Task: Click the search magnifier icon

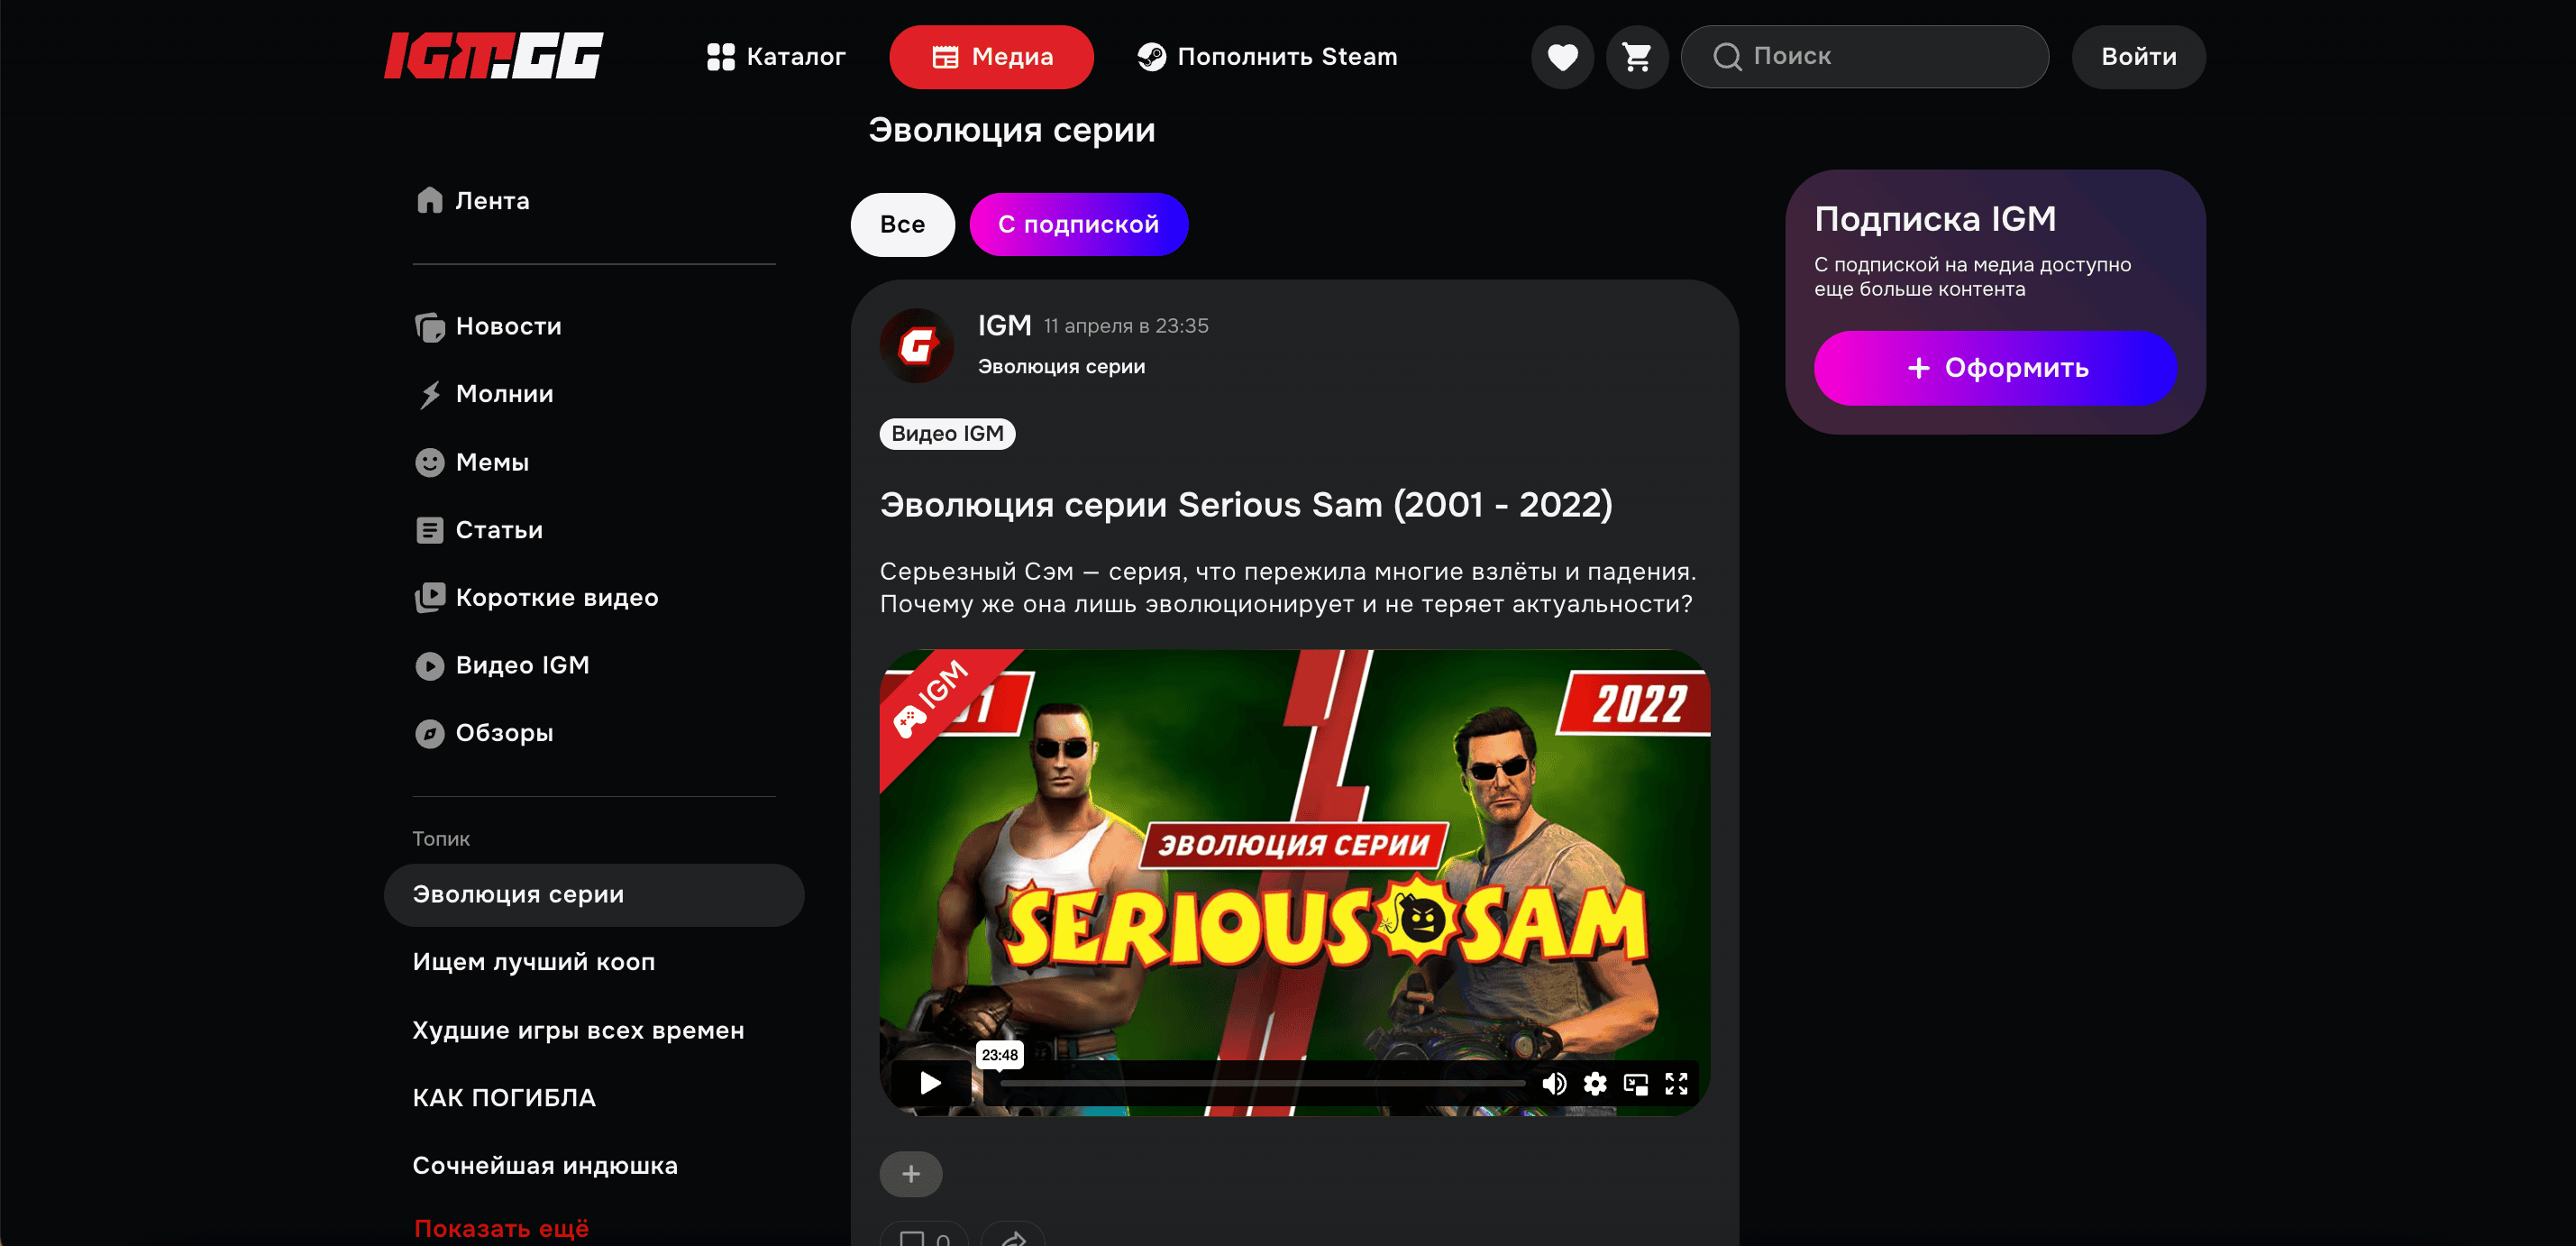Action: tap(1727, 57)
